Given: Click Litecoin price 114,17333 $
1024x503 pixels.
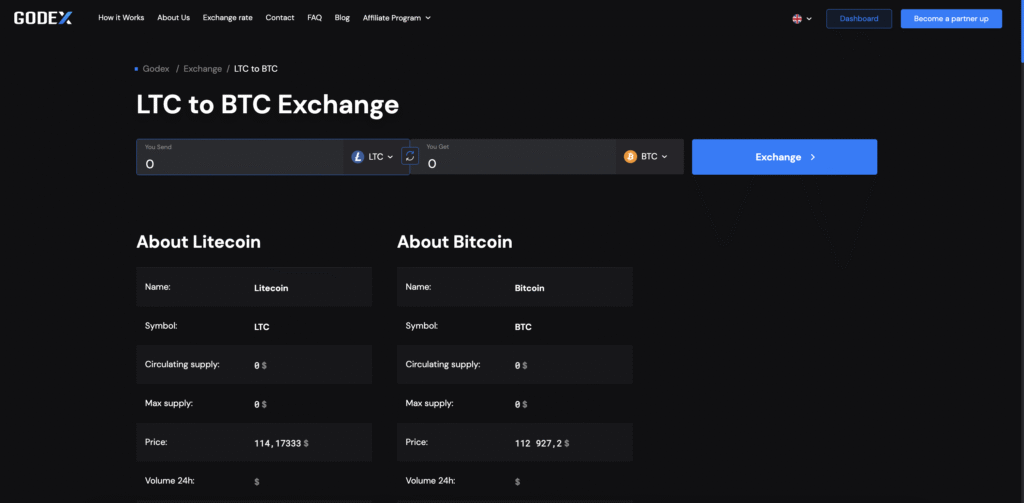Looking at the screenshot, I should point(281,444).
